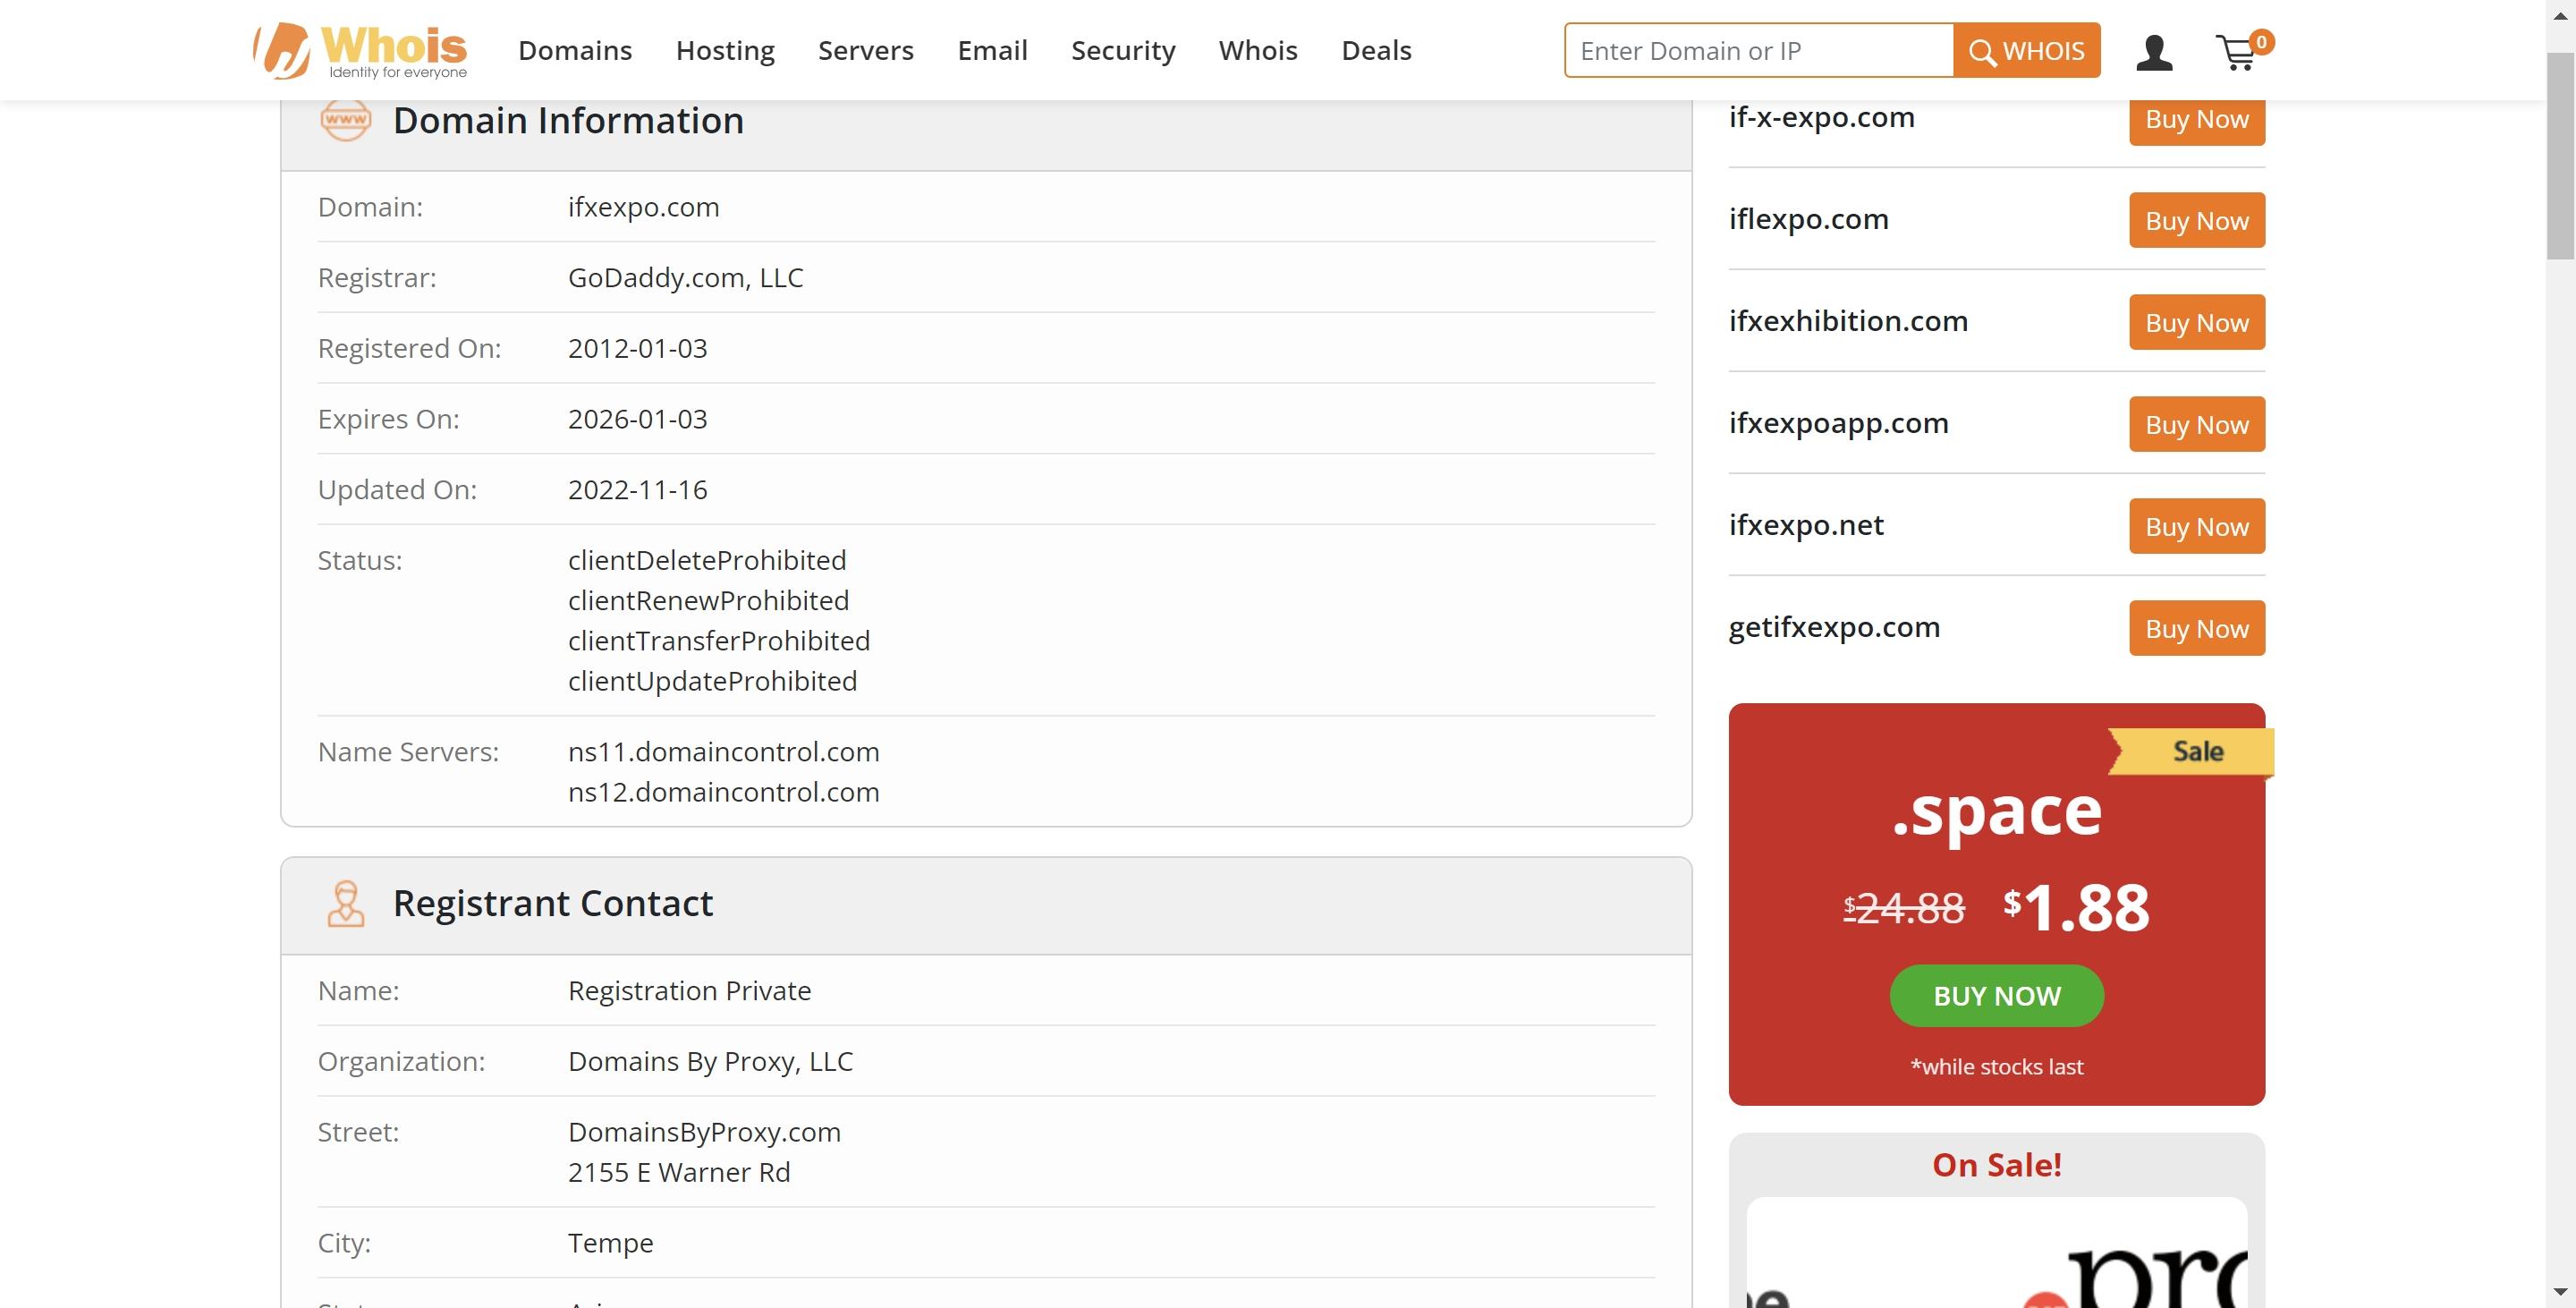Click the Registrant Contact person icon
The image size is (2576, 1308).
343,903
